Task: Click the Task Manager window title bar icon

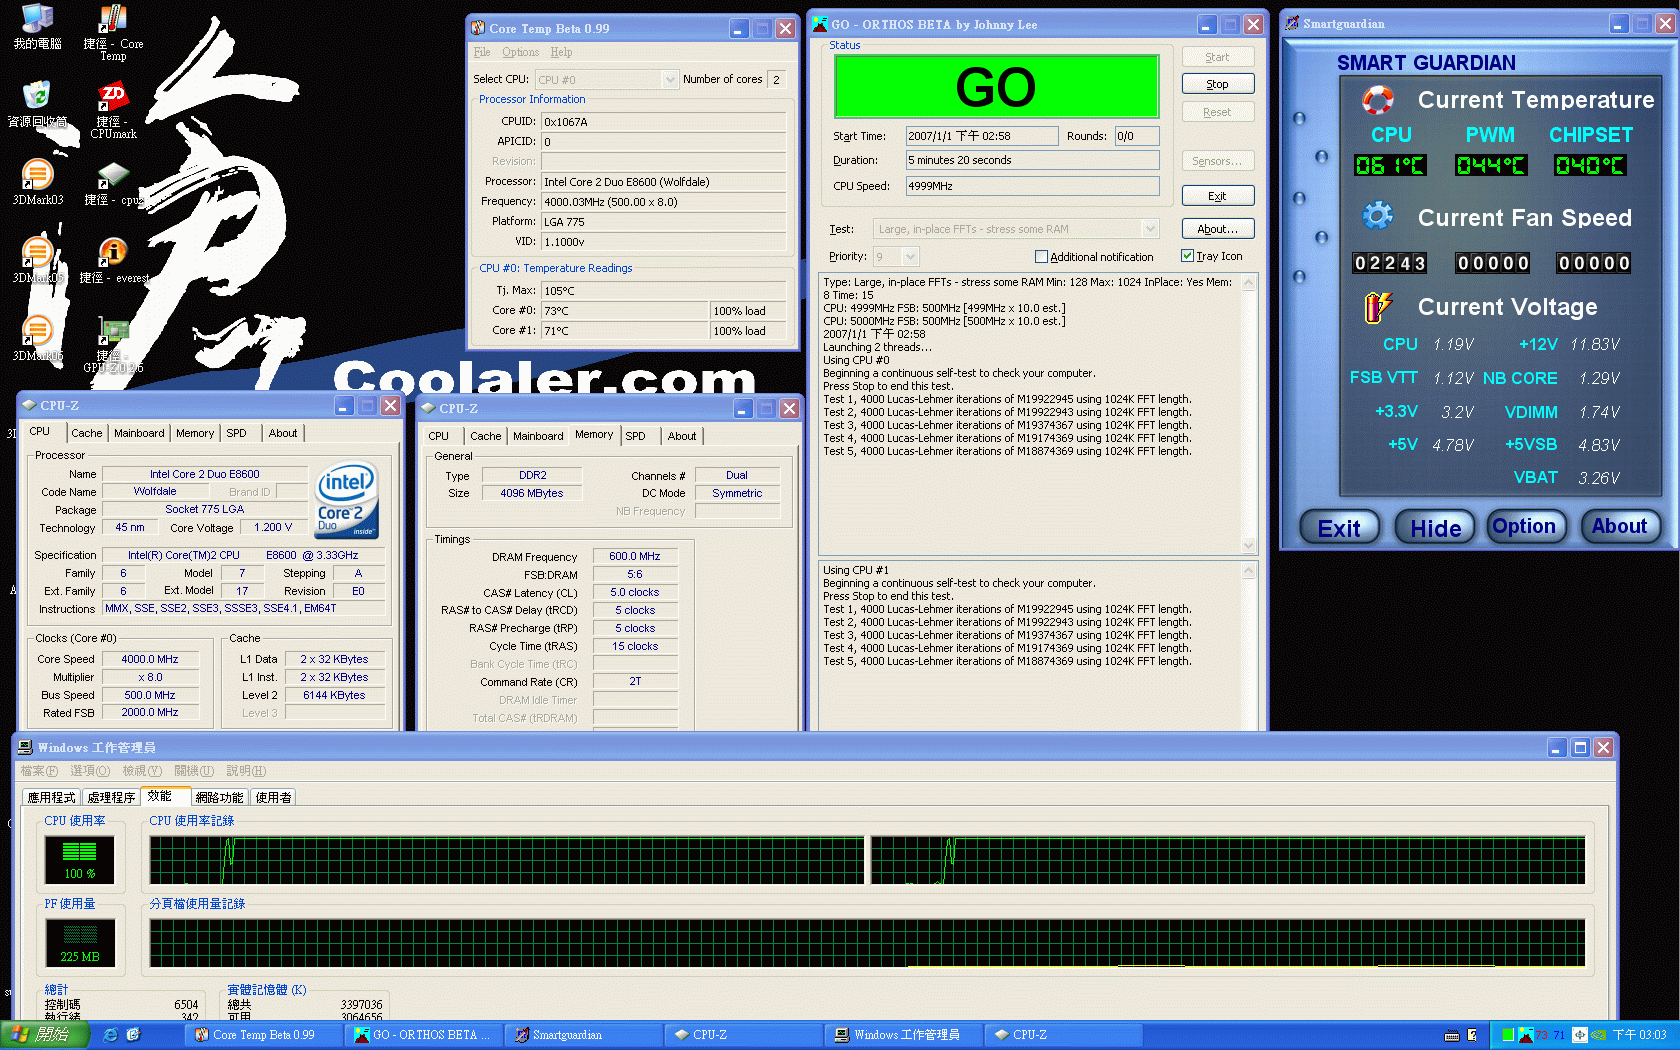Action: [x=25, y=747]
